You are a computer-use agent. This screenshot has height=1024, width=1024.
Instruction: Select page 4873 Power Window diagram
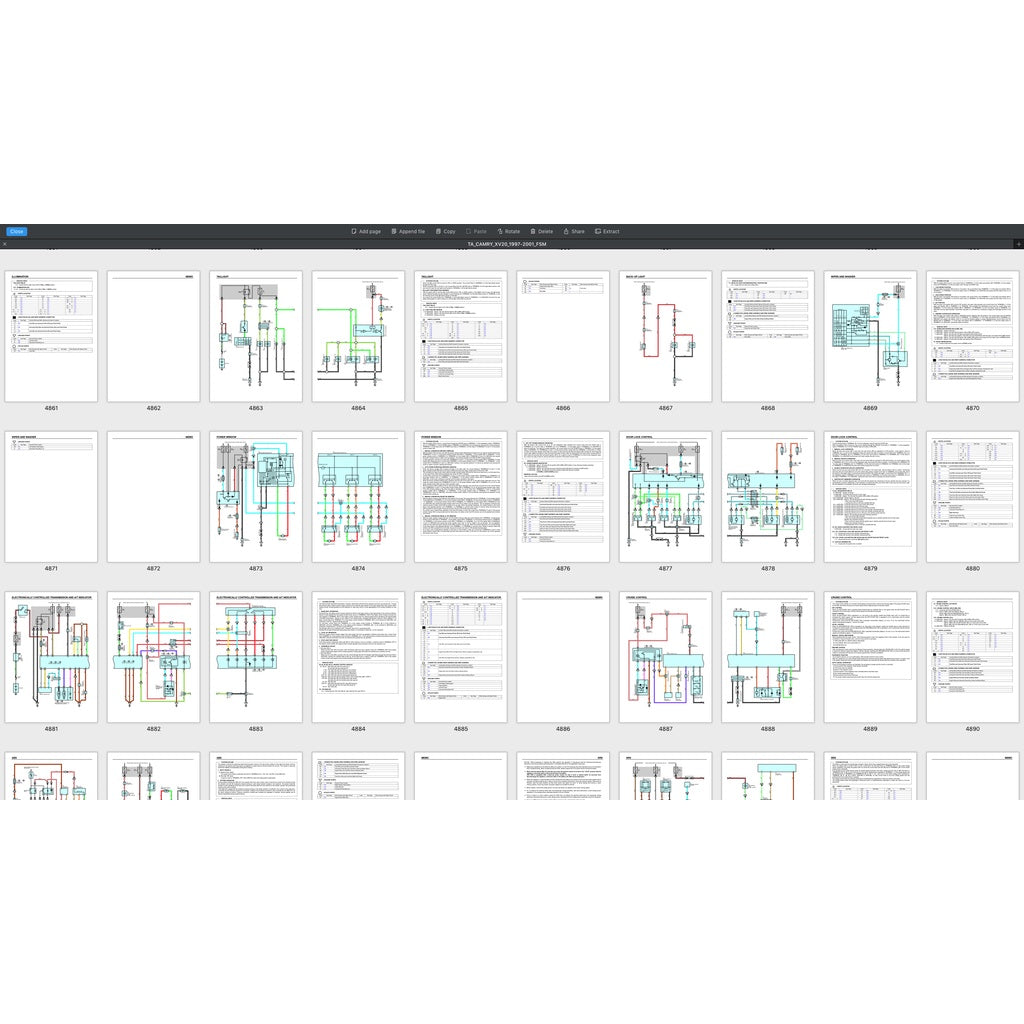256,497
